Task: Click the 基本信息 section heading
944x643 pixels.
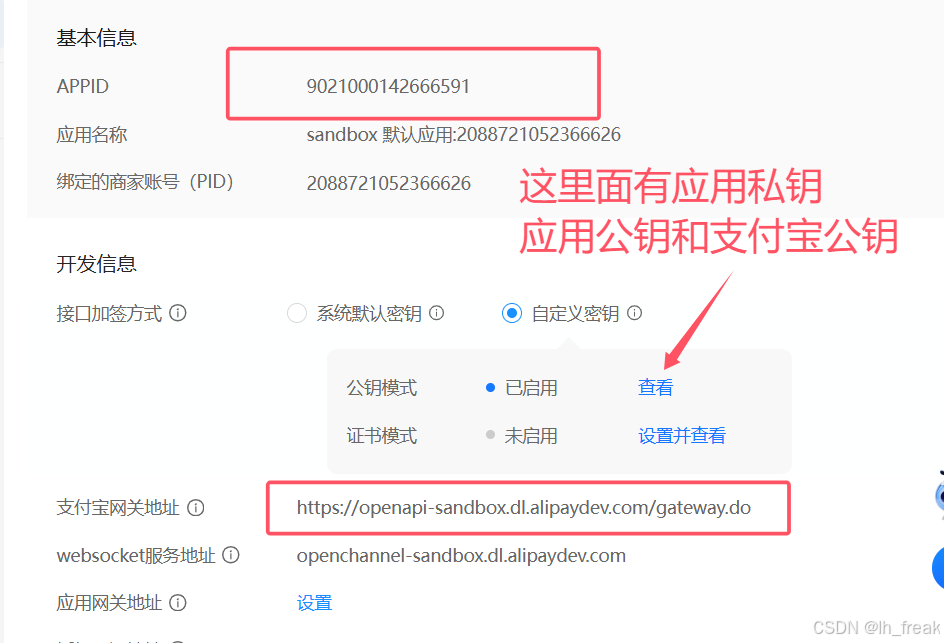Action: click(x=96, y=38)
